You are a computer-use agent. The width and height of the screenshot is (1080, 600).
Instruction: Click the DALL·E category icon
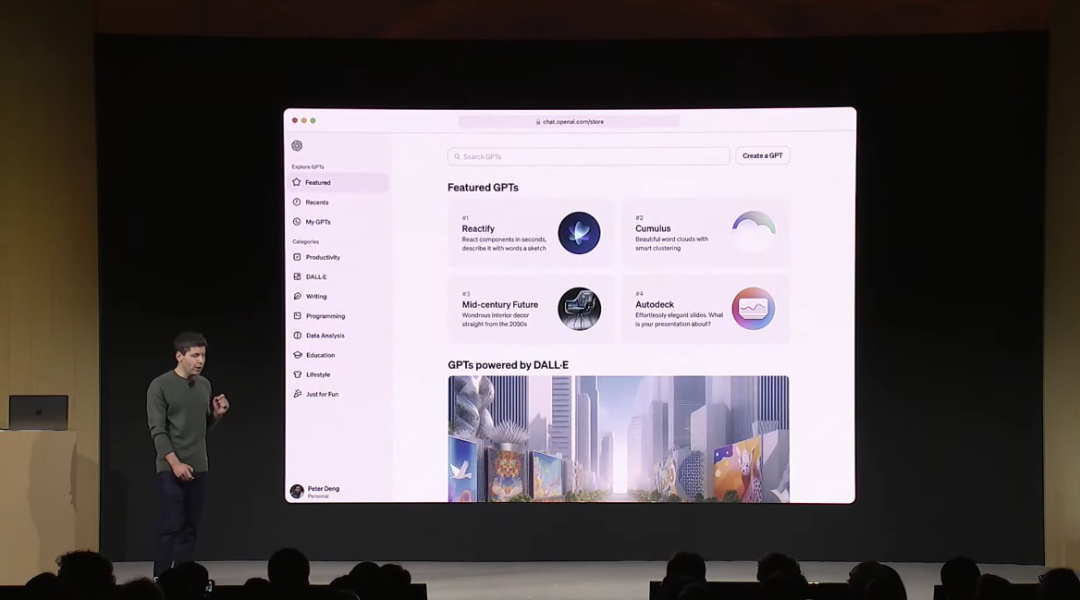coord(297,276)
